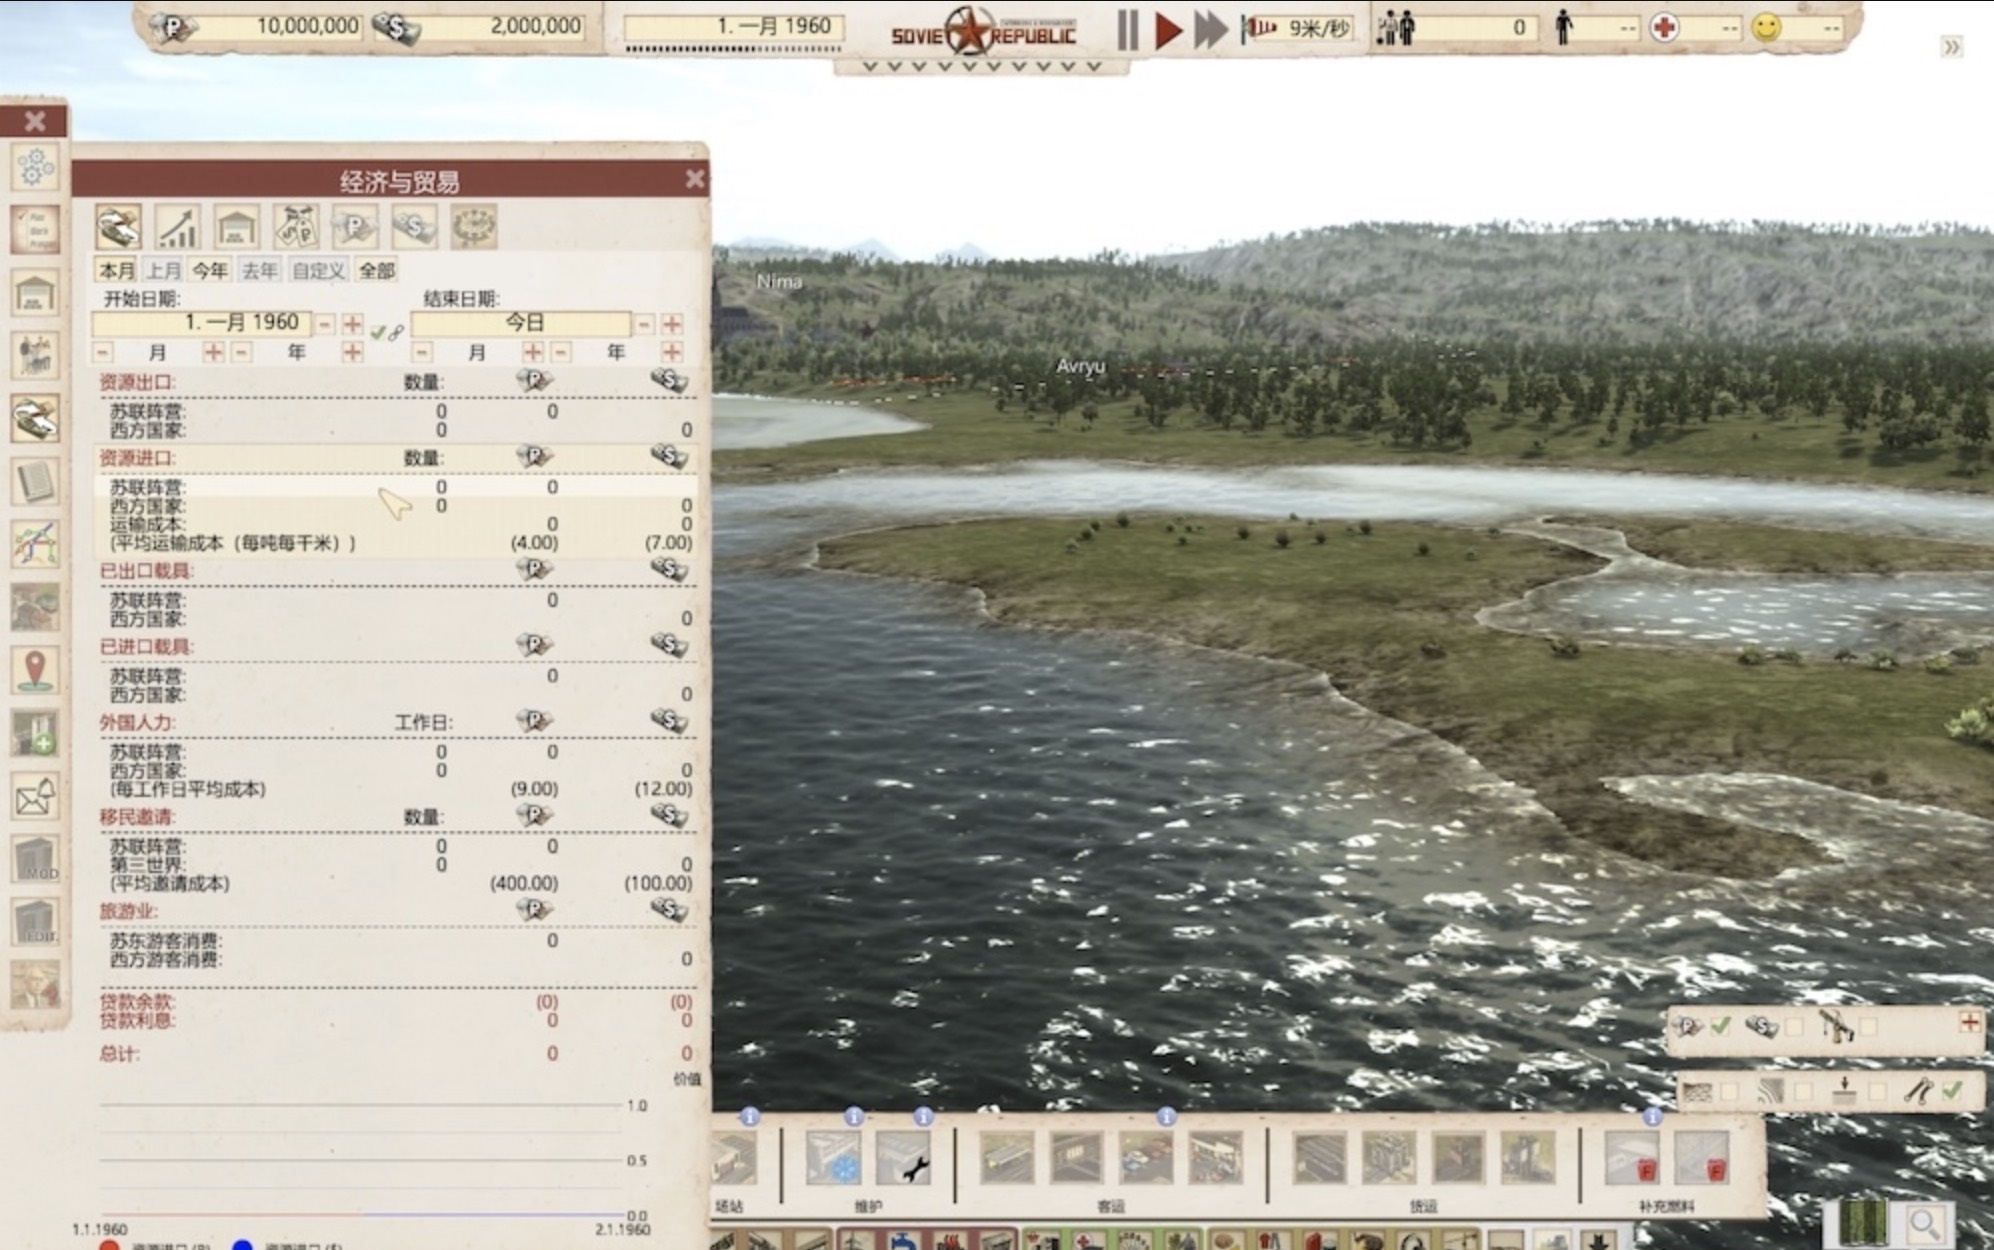
Task: Click the calendar date progress bar at top
Action: pyautogui.click(x=732, y=49)
